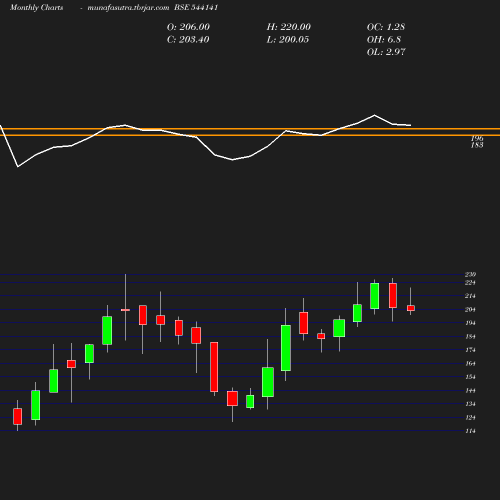Select the high value 'H: 220.00'

289,27
